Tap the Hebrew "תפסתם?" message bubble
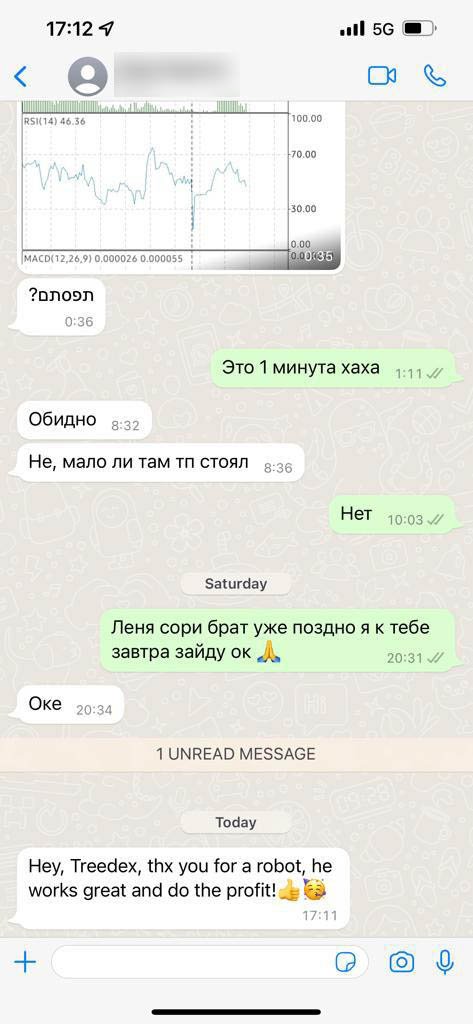473x1024 pixels. pyautogui.click(x=60, y=306)
